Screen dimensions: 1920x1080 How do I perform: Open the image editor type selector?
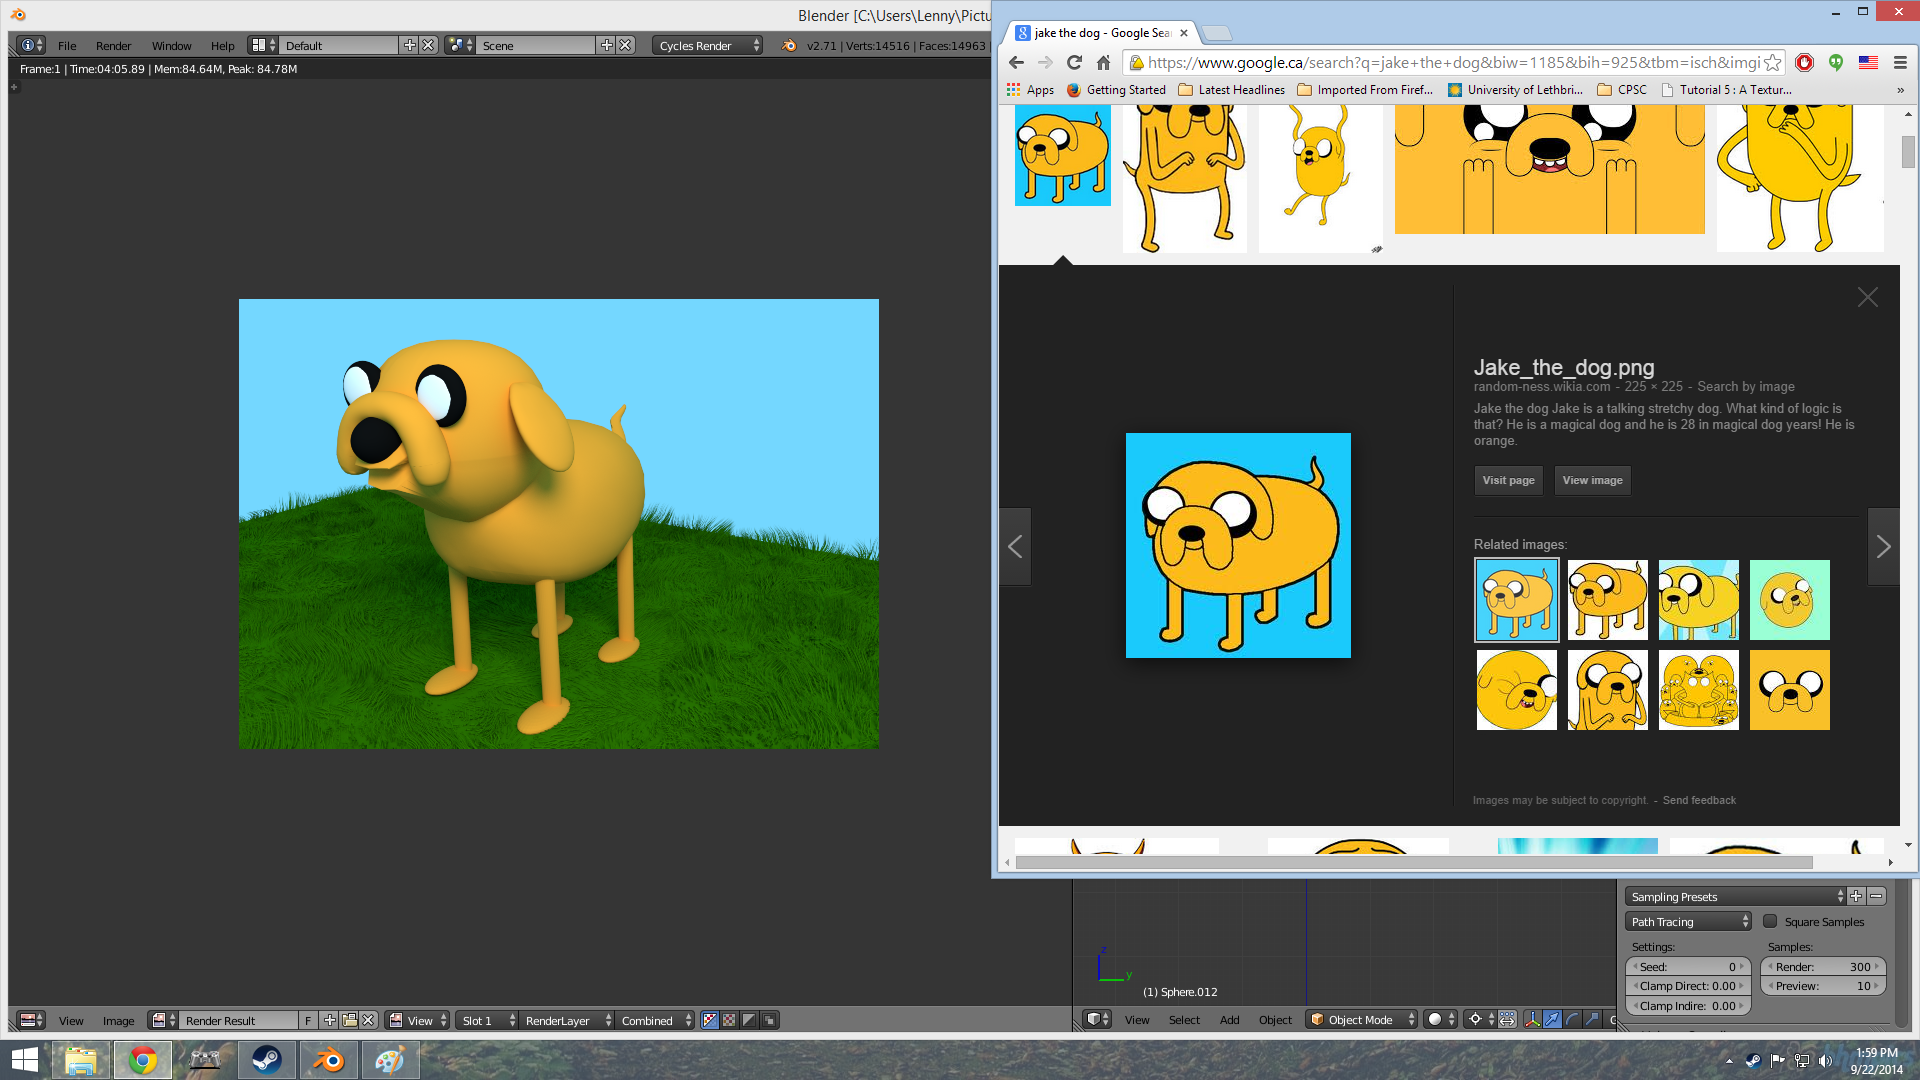31,1020
